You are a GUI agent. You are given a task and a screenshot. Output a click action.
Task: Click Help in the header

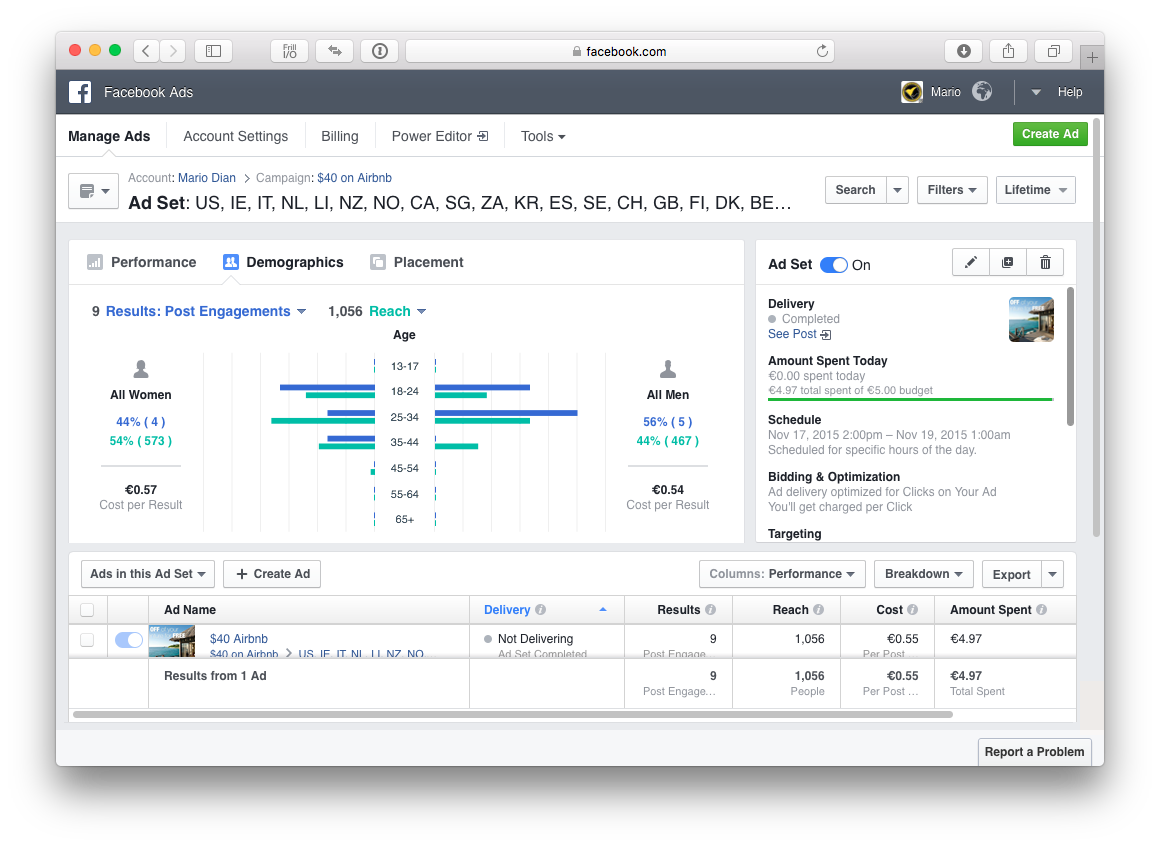1069,92
